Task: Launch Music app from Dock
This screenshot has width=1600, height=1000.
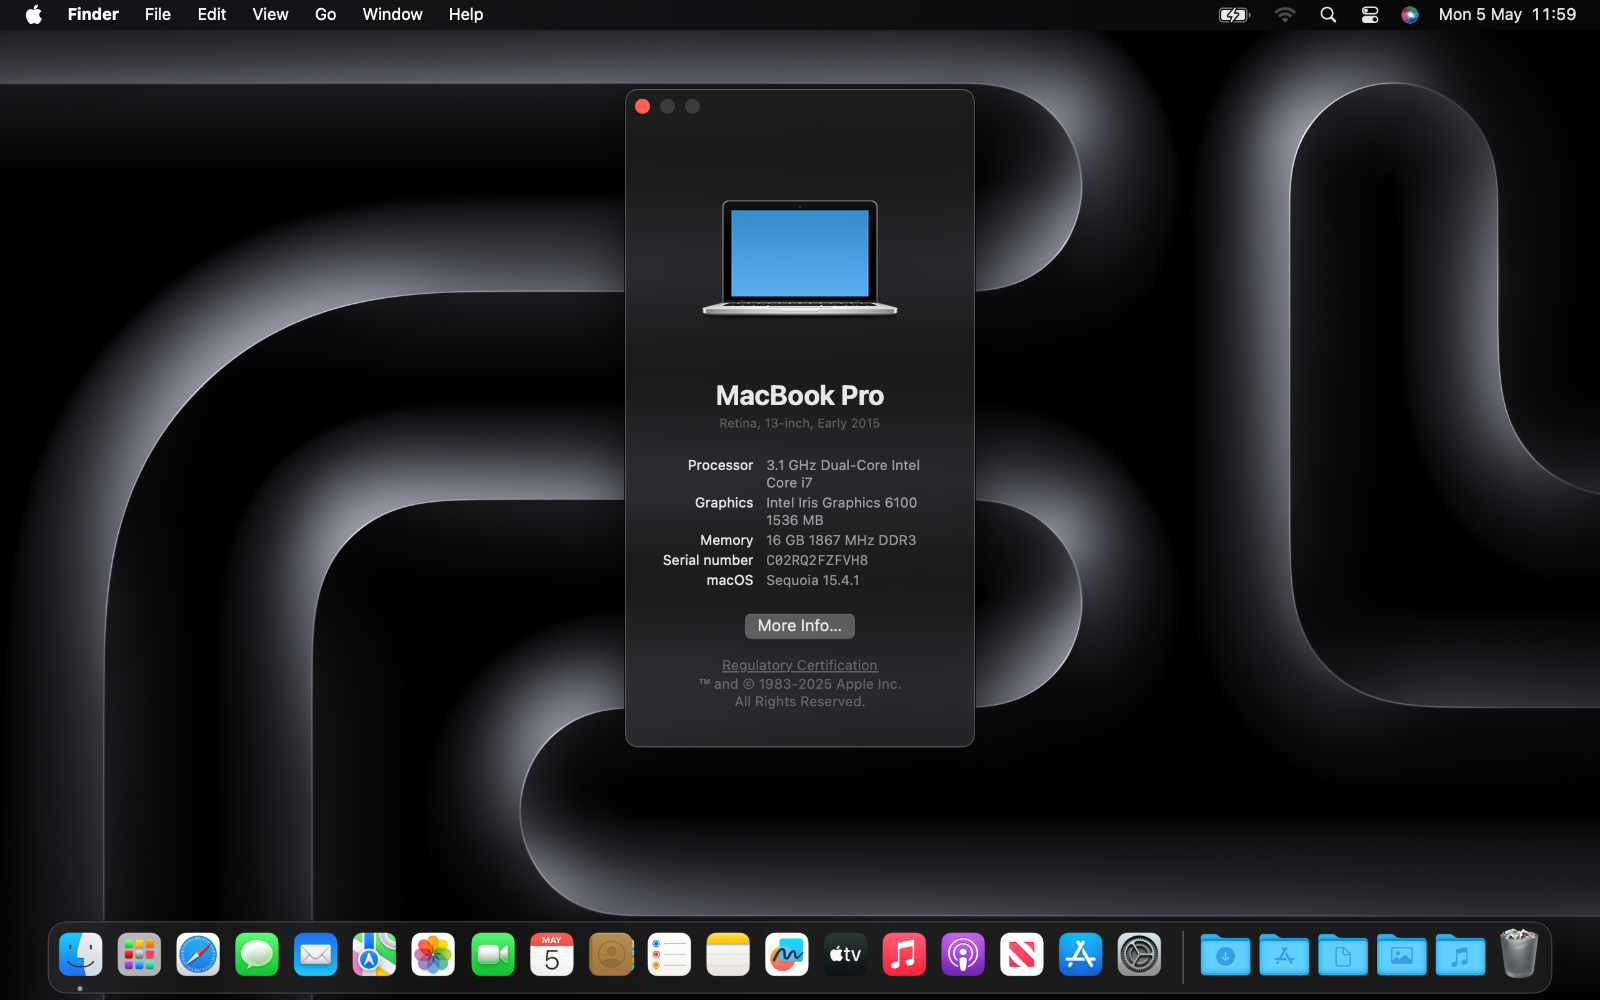Action: (904, 955)
